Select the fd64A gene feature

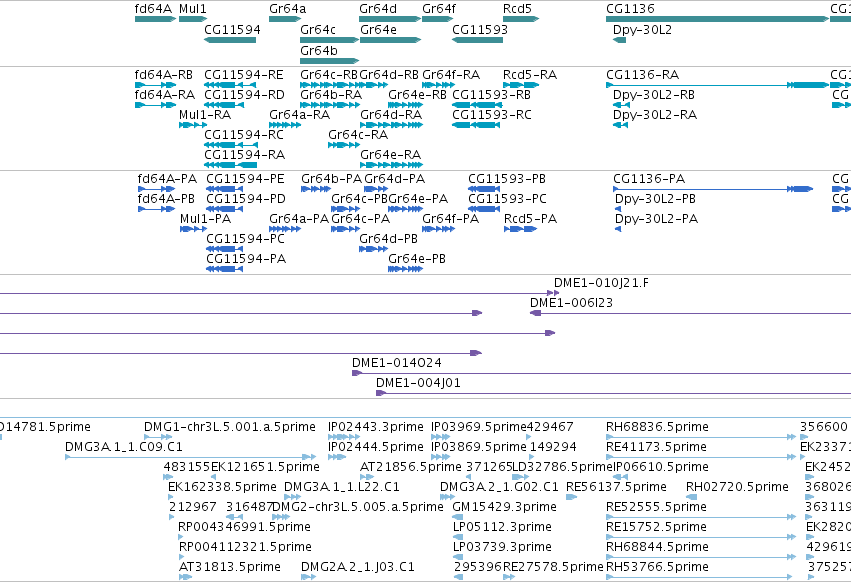(155, 19)
